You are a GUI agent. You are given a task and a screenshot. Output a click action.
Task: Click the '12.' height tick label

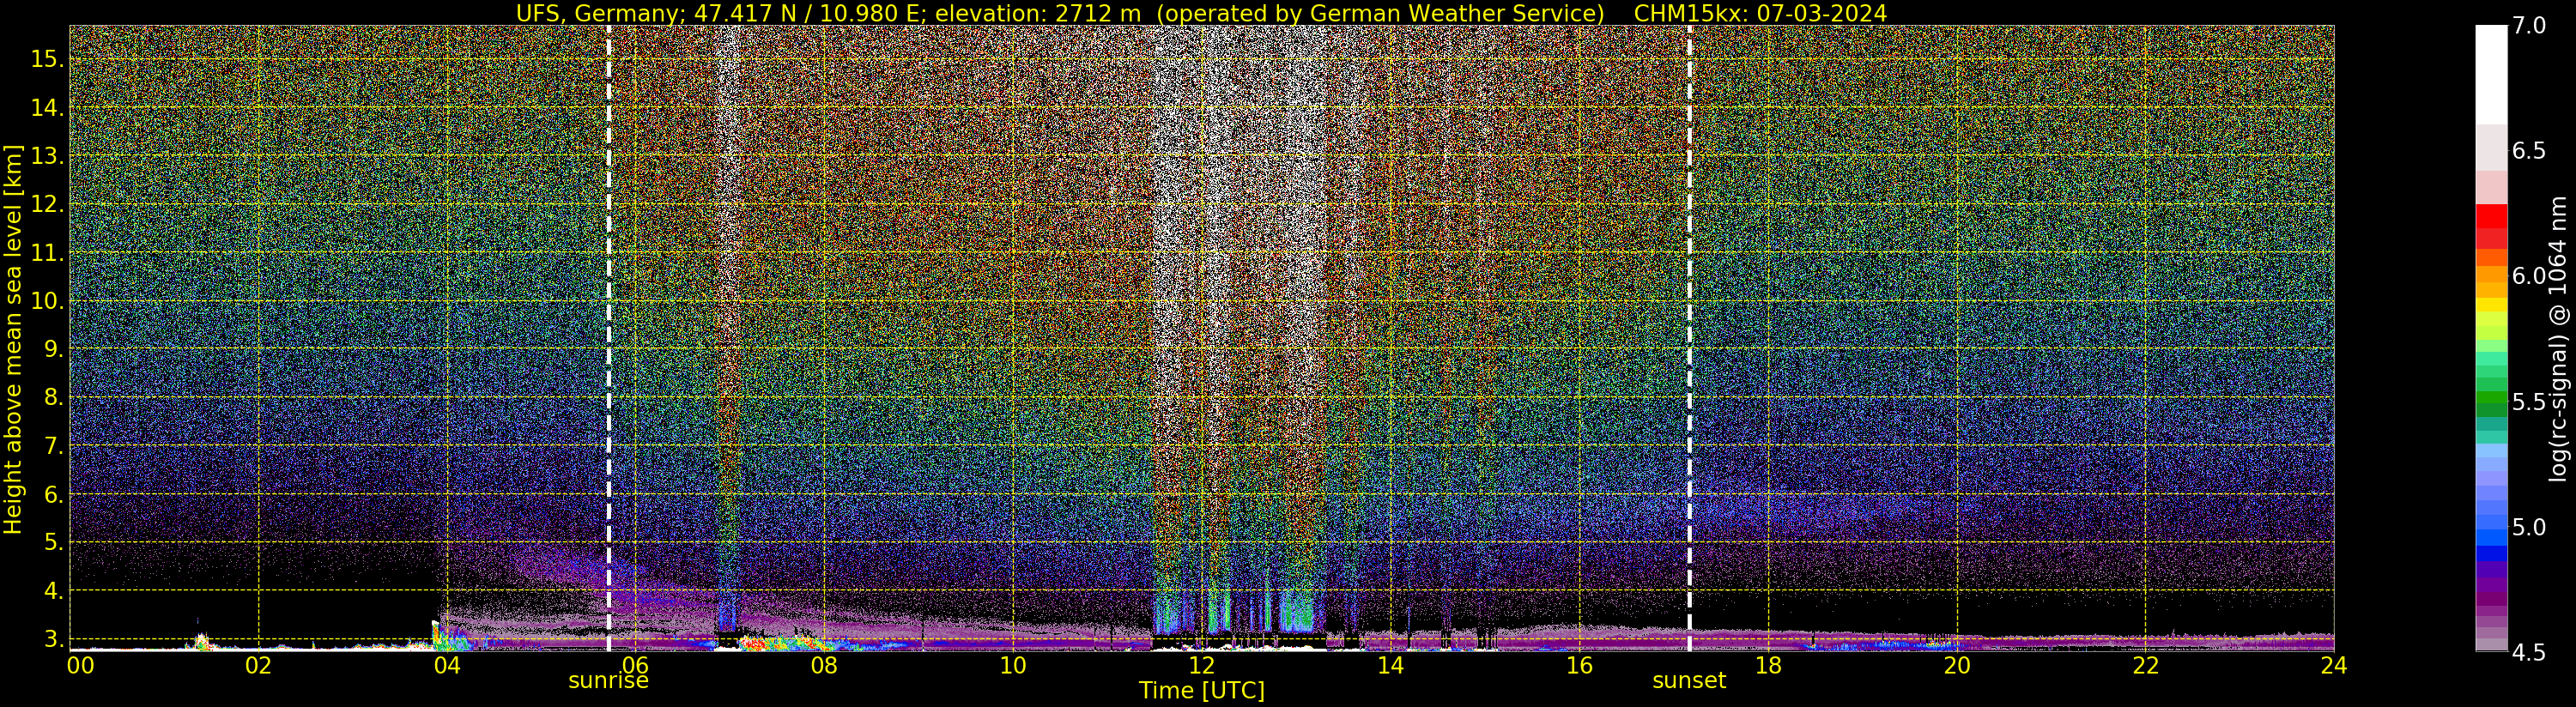(46, 204)
